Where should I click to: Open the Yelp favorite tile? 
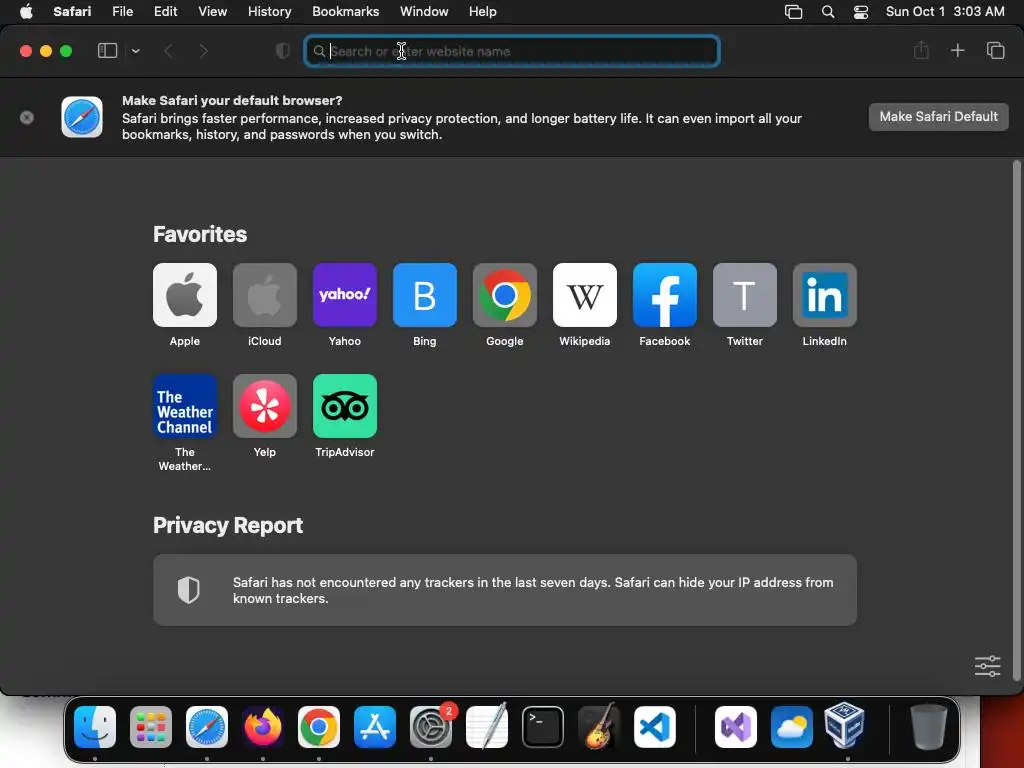[x=264, y=406]
